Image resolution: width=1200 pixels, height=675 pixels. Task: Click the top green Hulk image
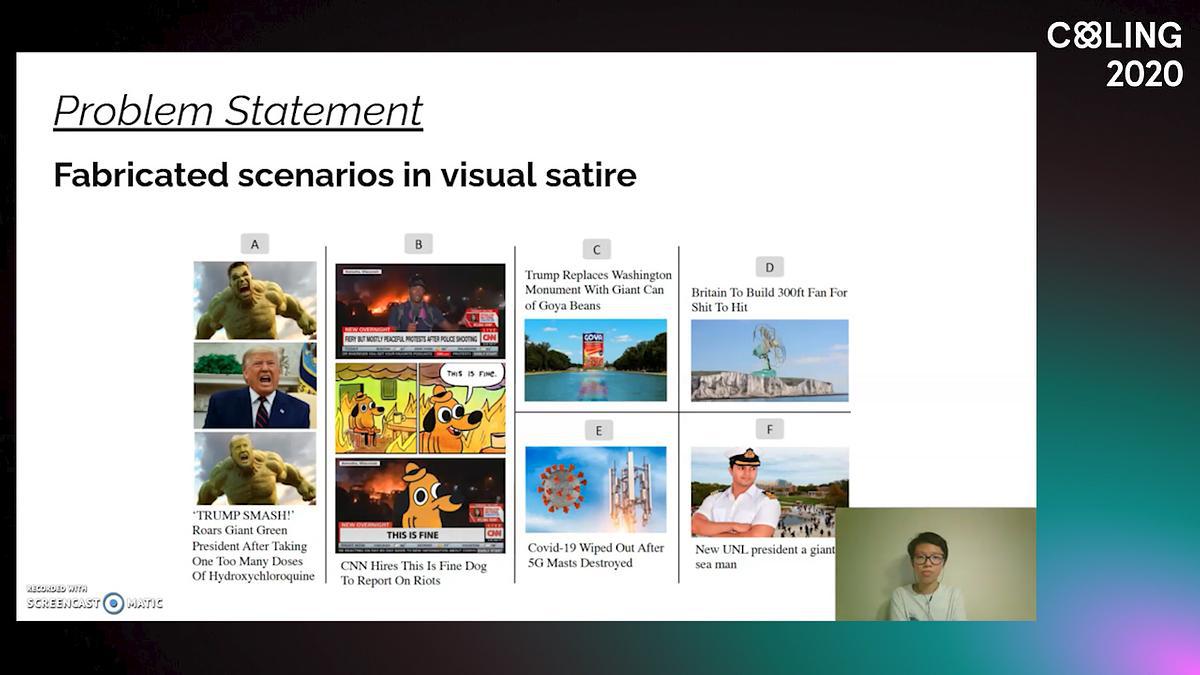coord(255,300)
